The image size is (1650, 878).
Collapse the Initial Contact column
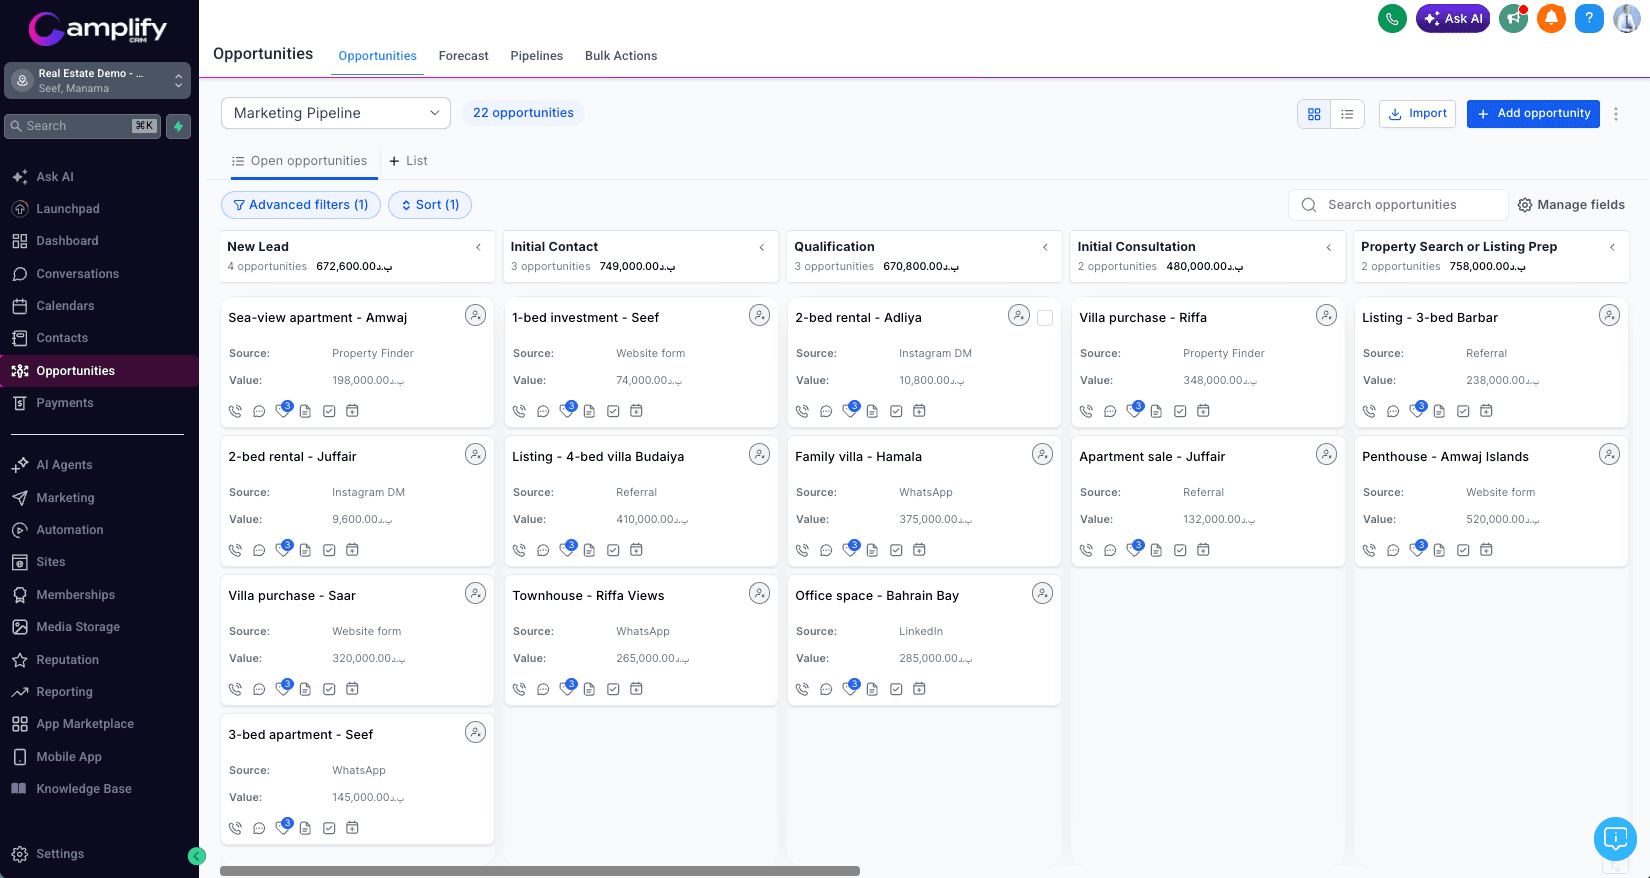[762, 247]
